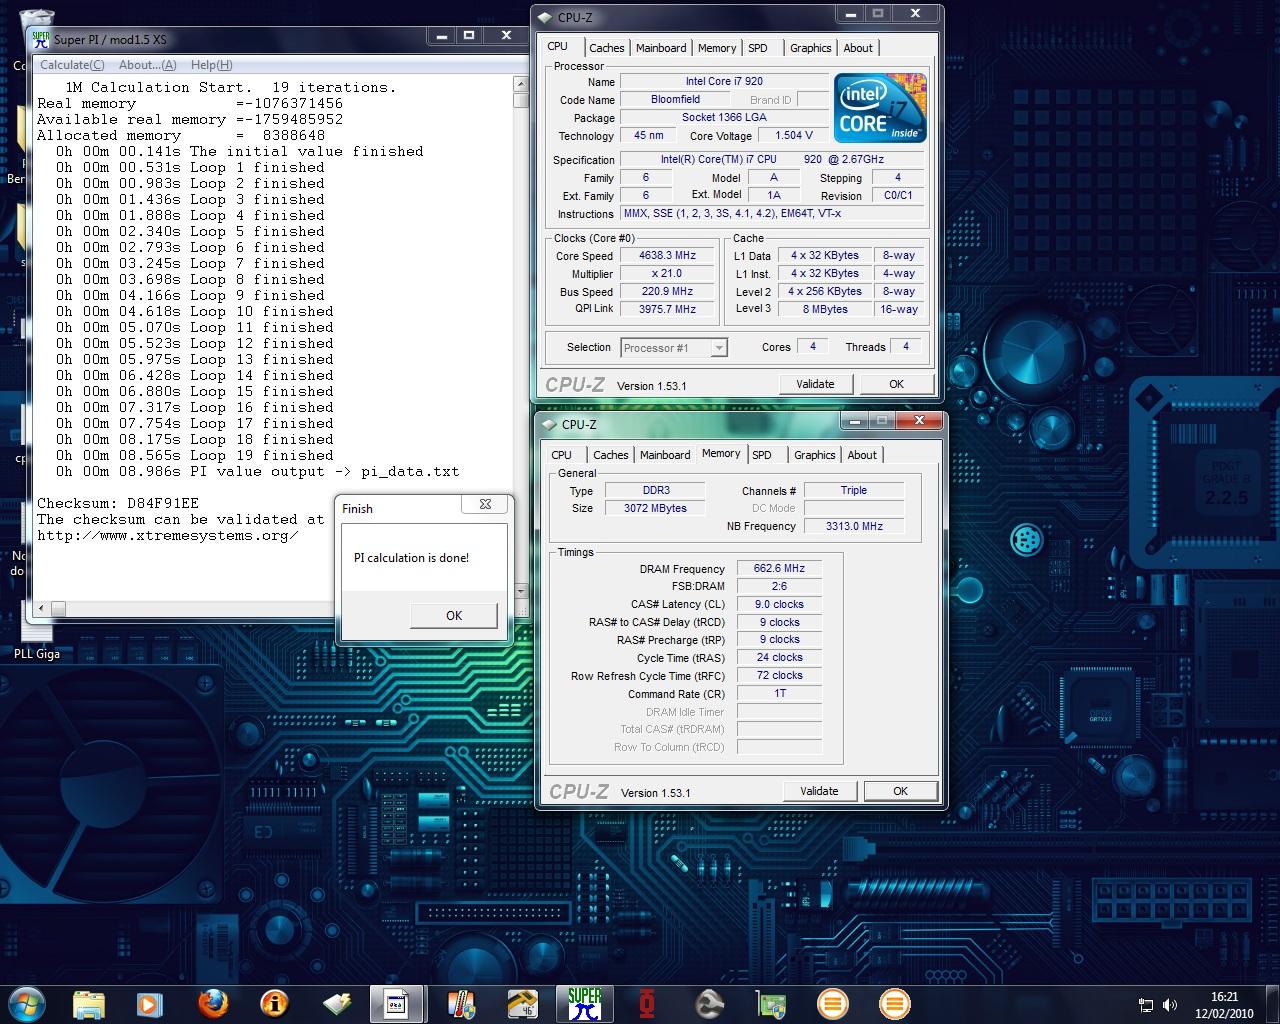Switch to SPD tab in top CPU-Z window

[758, 48]
